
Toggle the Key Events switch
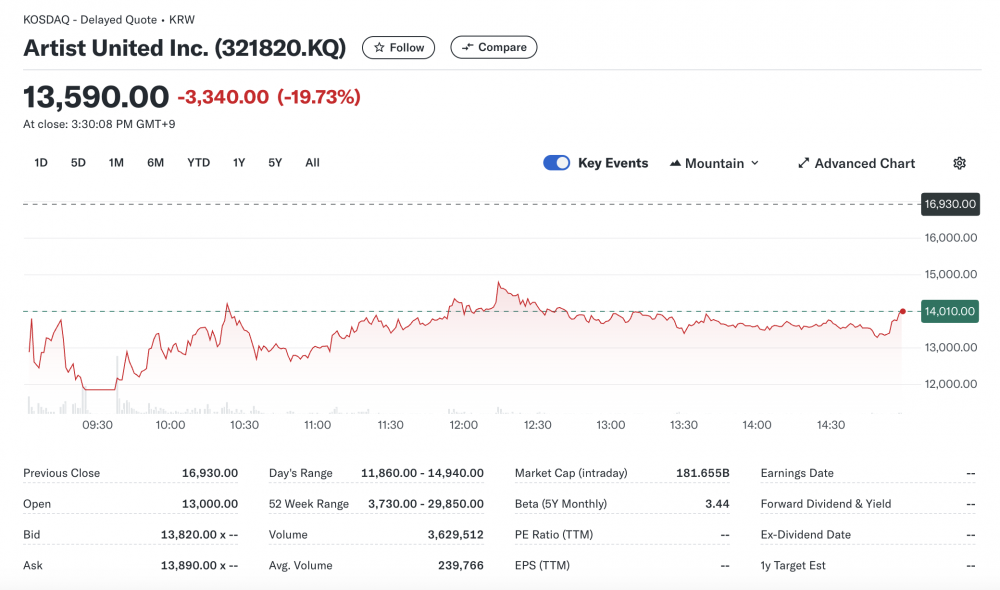(556, 163)
